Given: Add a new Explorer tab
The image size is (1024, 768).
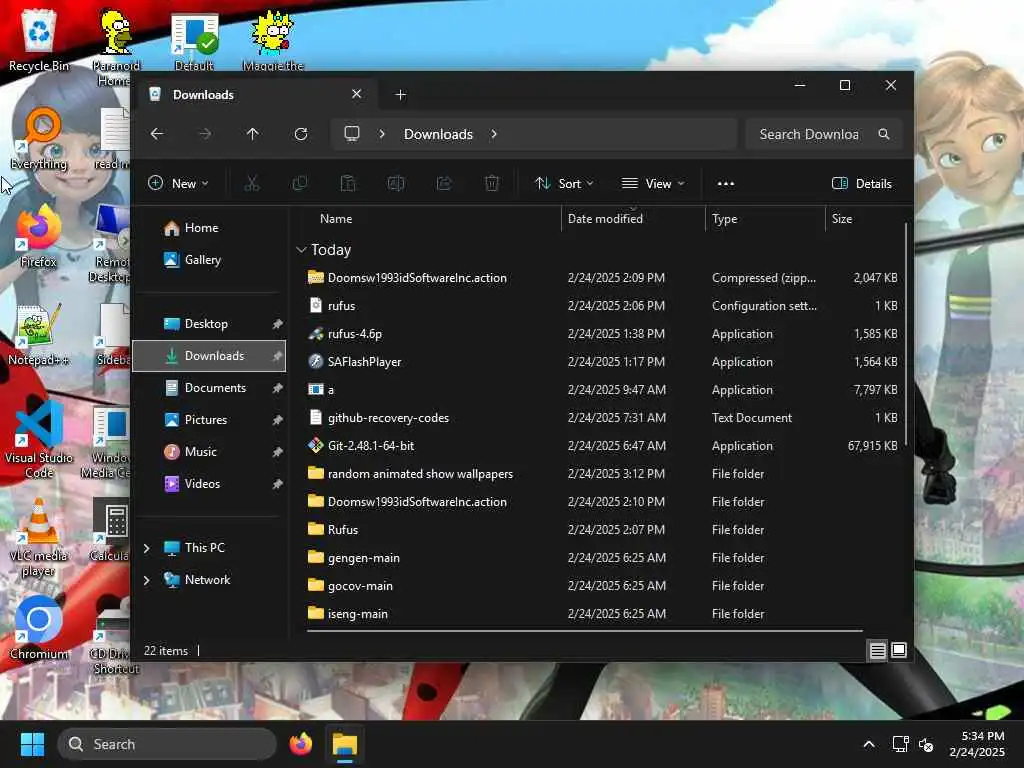Looking at the screenshot, I should pyautogui.click(x=401, y=95).
